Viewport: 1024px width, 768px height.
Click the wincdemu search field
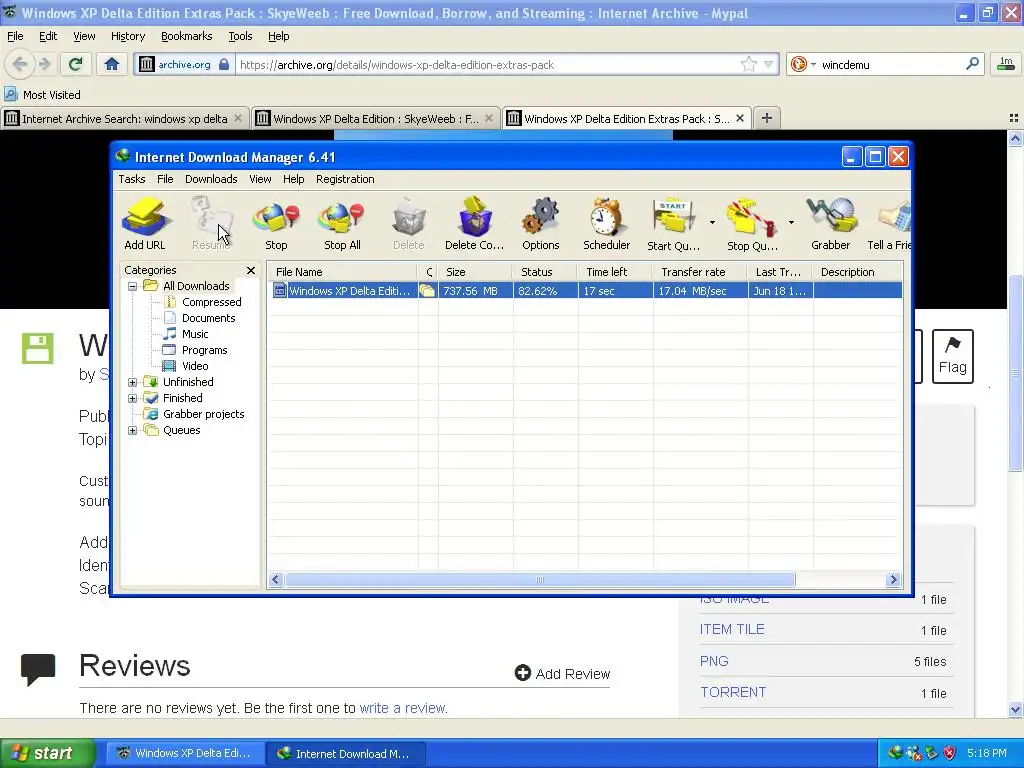(x=891, y=65)
